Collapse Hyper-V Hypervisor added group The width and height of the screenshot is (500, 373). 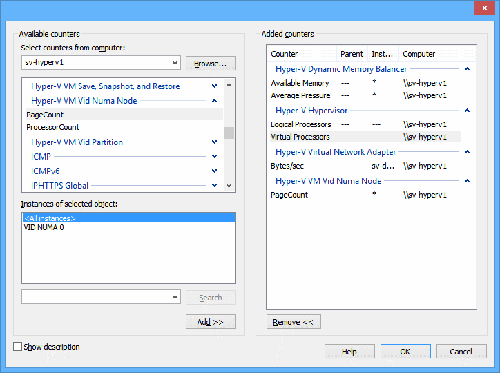point(467,110)
